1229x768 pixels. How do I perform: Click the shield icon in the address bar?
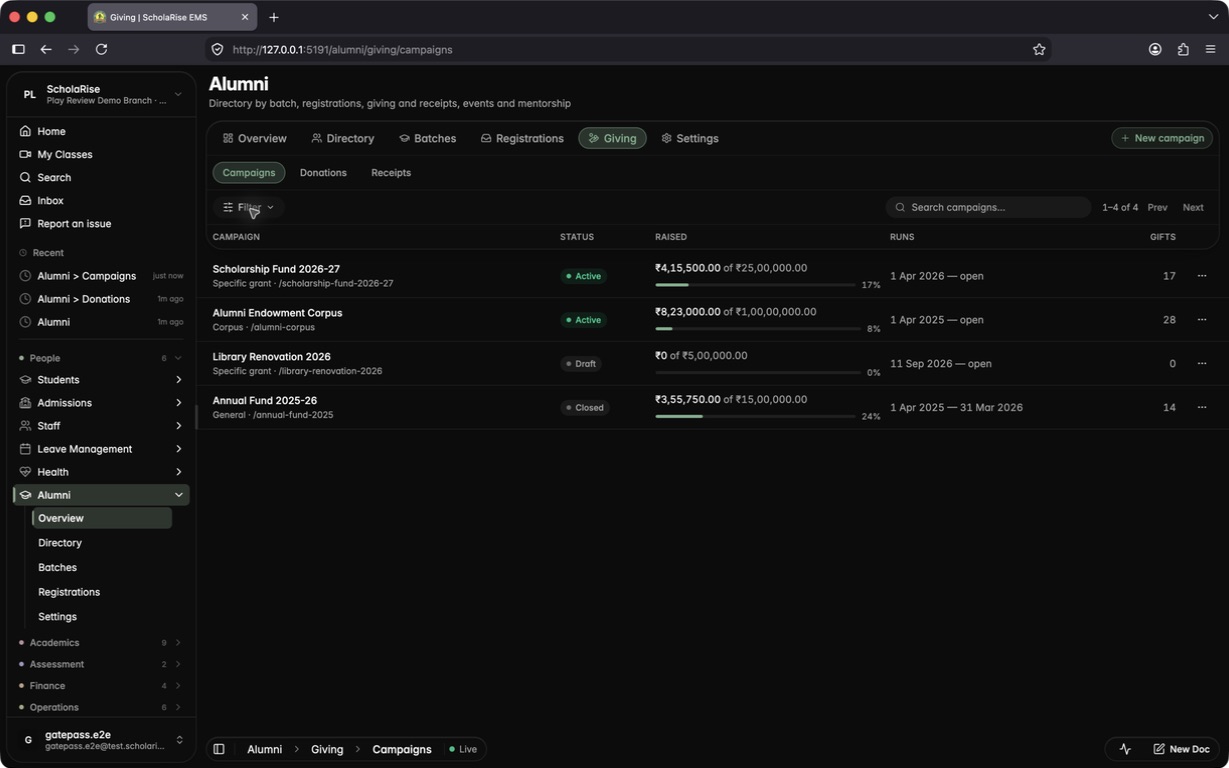pos(217,49)
